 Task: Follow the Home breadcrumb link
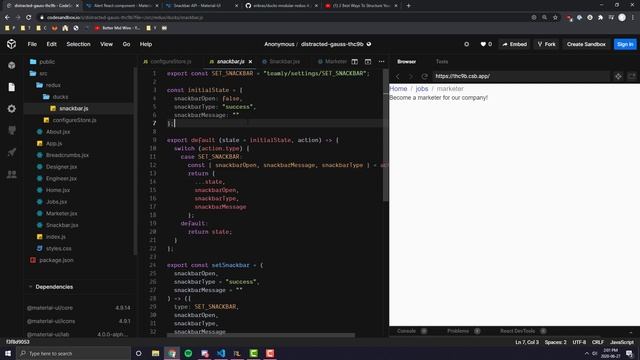click(398, 89)
